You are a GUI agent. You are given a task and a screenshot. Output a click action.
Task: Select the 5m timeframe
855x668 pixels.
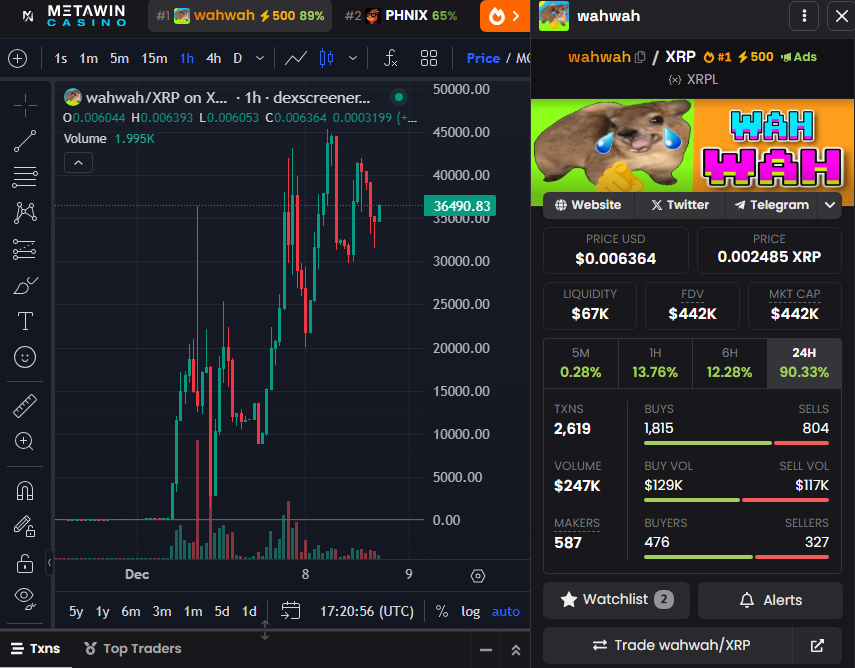(119, 58)
